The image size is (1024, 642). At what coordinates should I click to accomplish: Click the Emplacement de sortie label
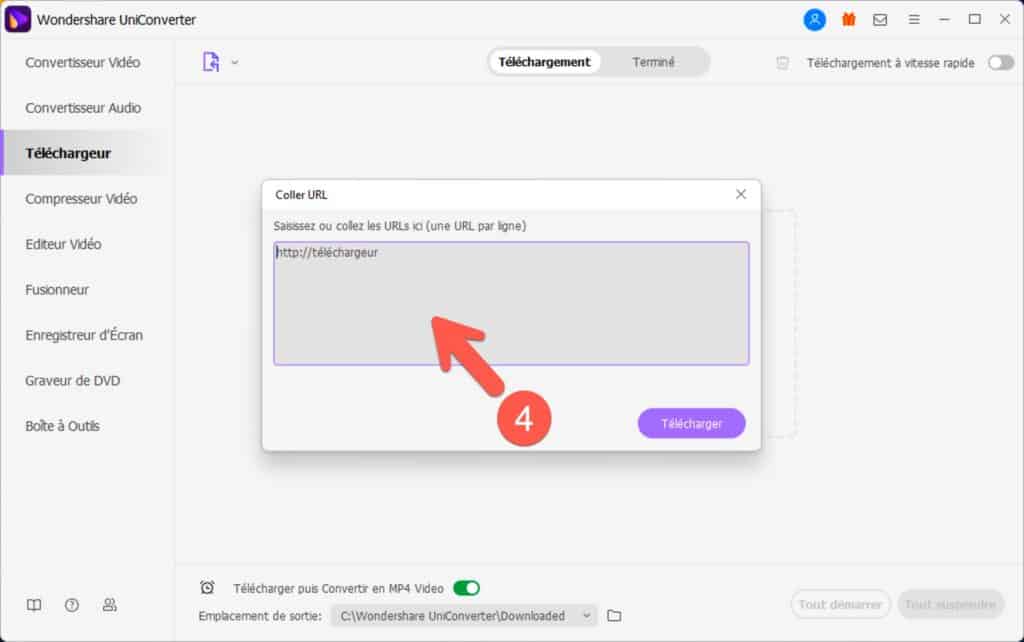[260, 616]
